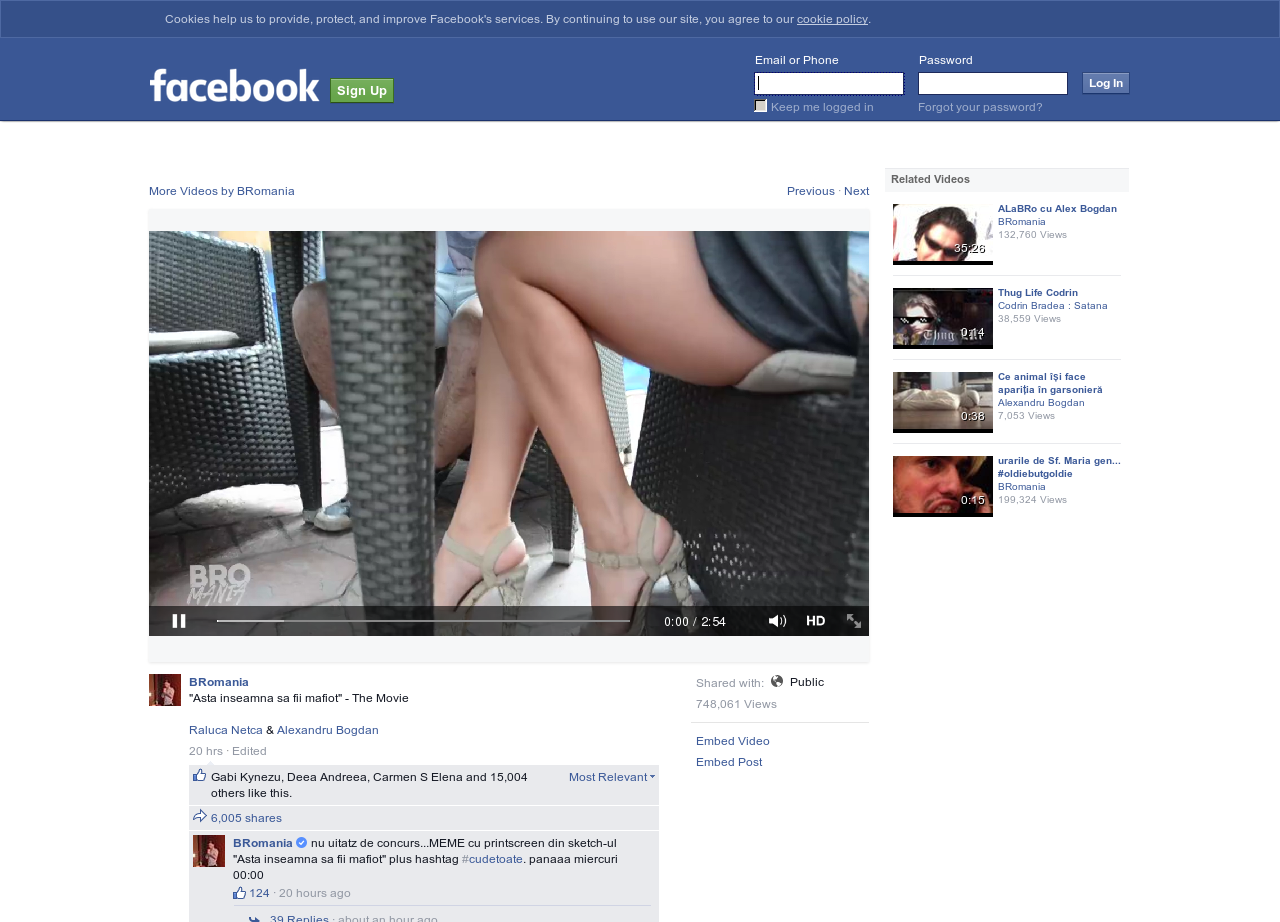The image size is (1280, 922).
Task: Click the like thumbs-up icon on post
Action: point(200,775)
